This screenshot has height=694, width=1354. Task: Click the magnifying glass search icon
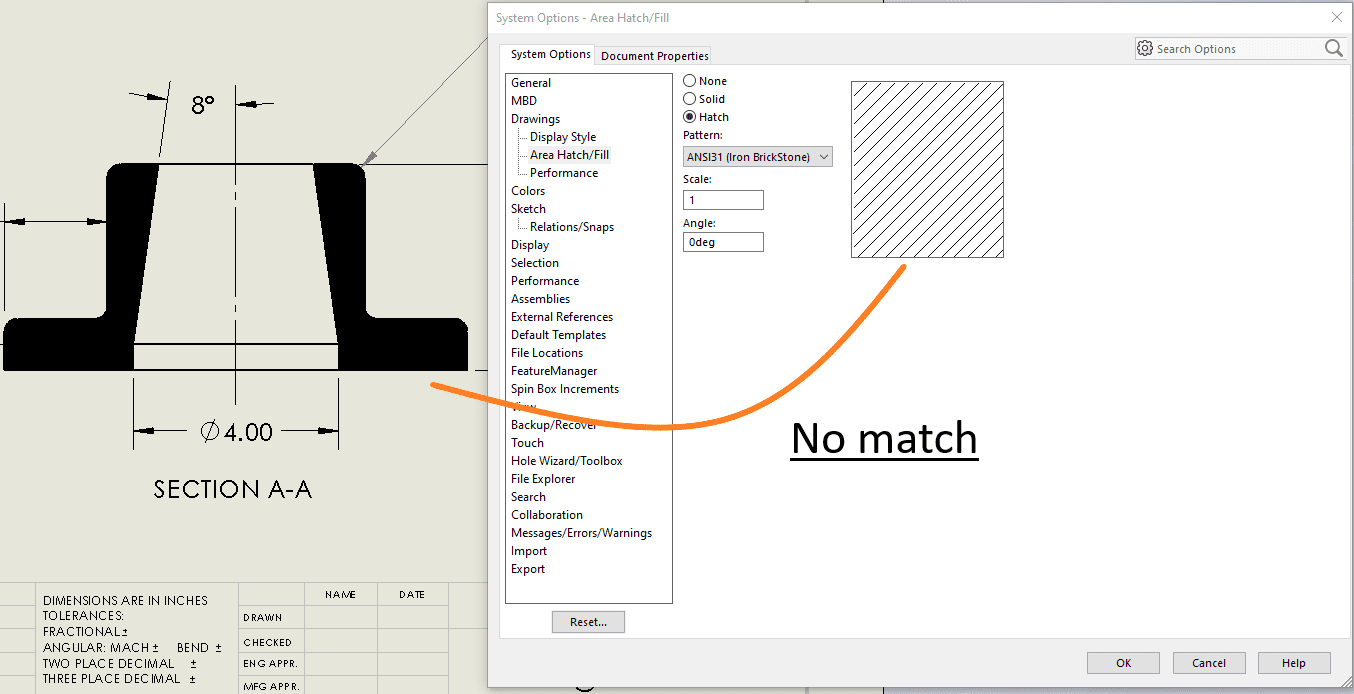(1333, 47)
